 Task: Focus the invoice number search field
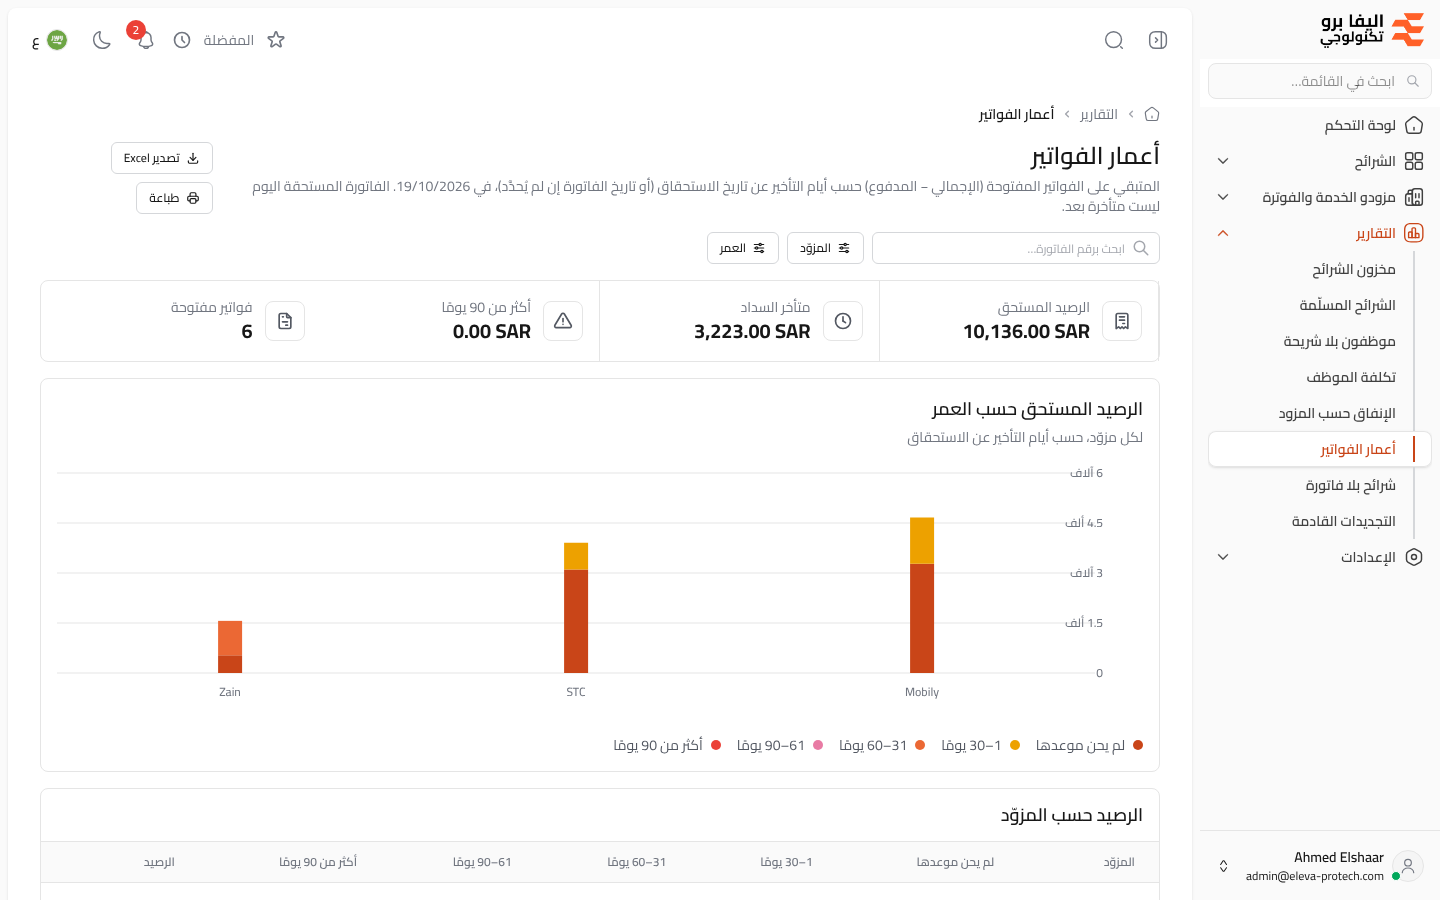coord(1016,248)
